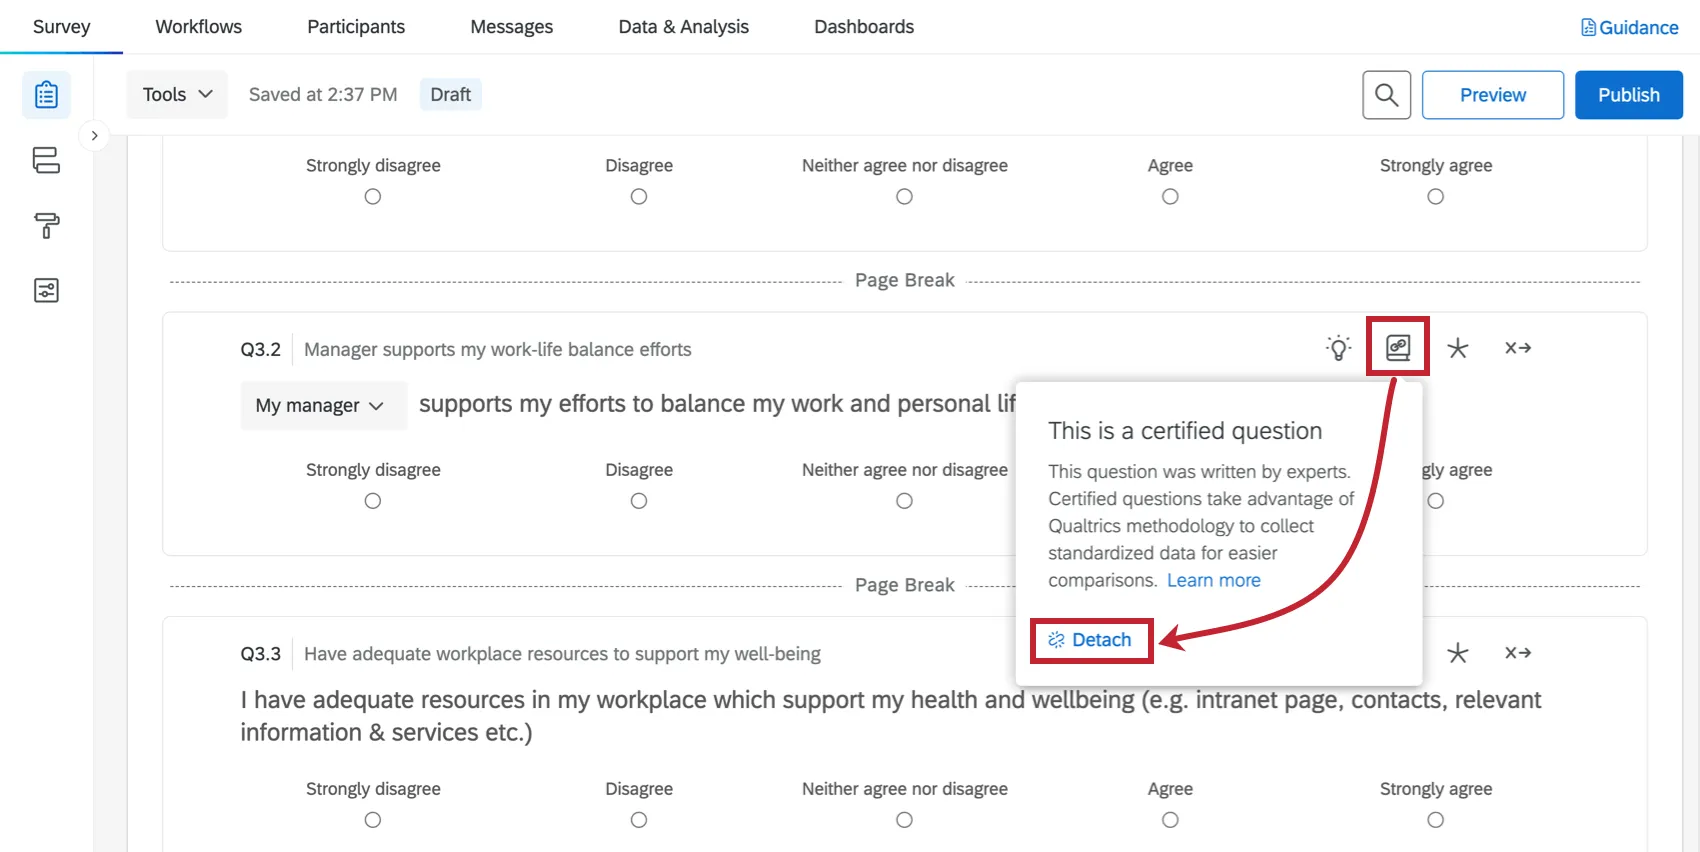Expand the collapsed left side panel
The image size is (1700, 852).
point(94,135)
